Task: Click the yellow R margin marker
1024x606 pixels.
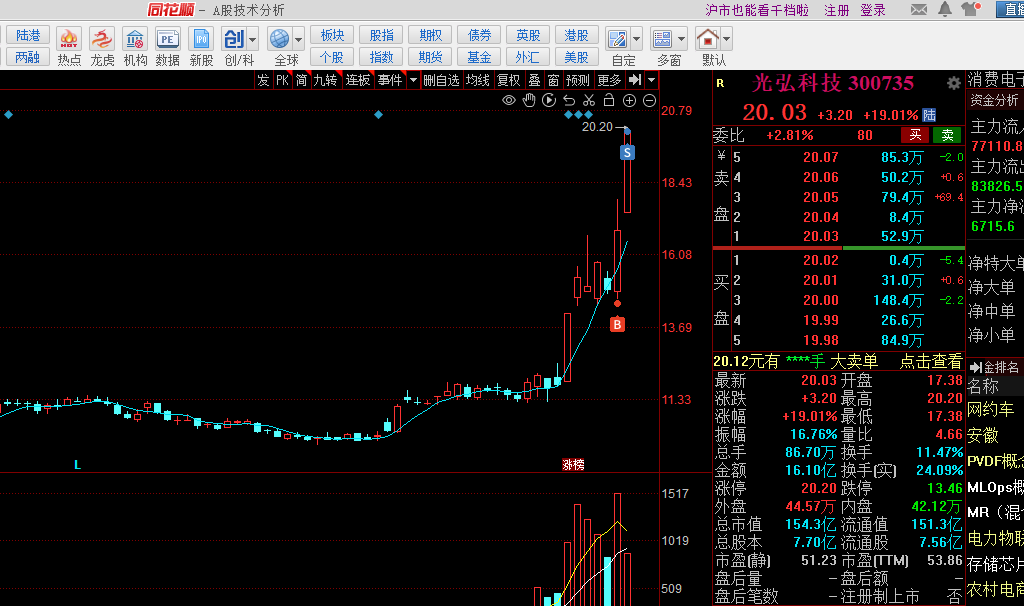Action: pos(720,83)
